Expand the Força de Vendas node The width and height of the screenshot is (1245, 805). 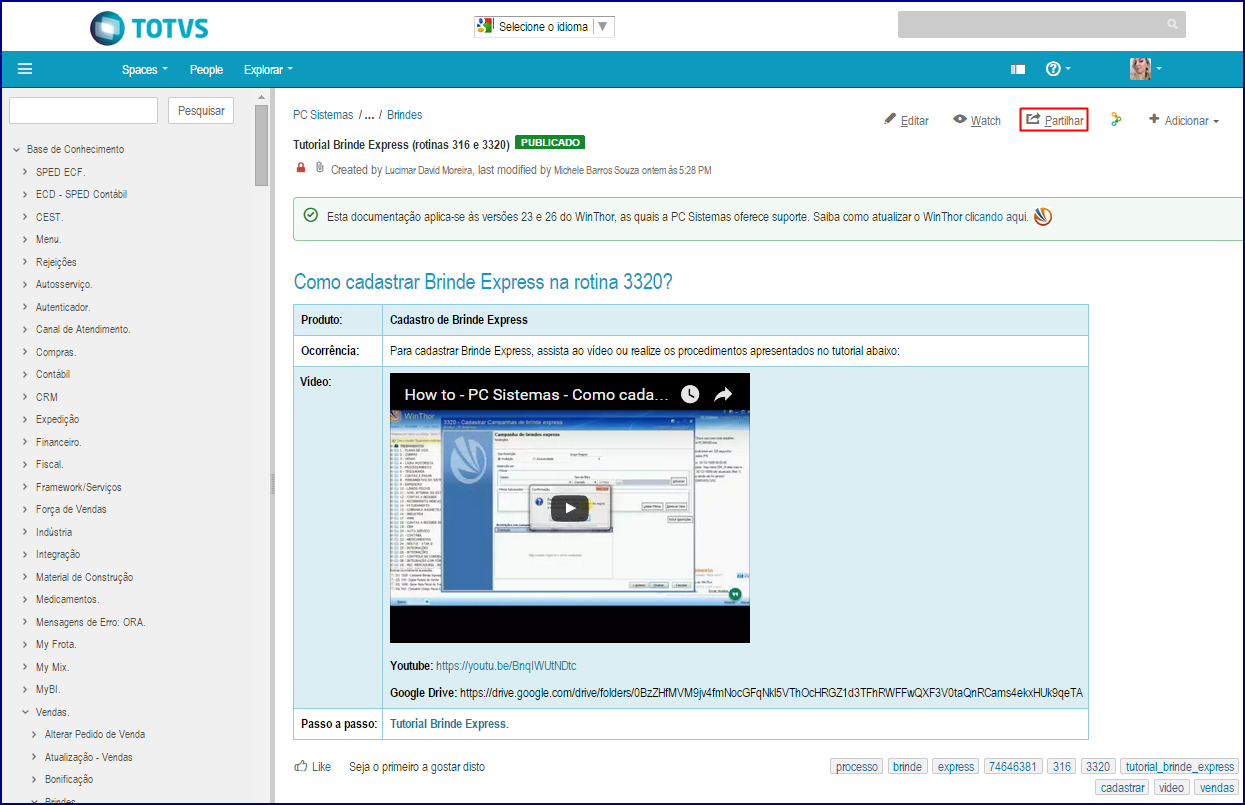(25, 509)
